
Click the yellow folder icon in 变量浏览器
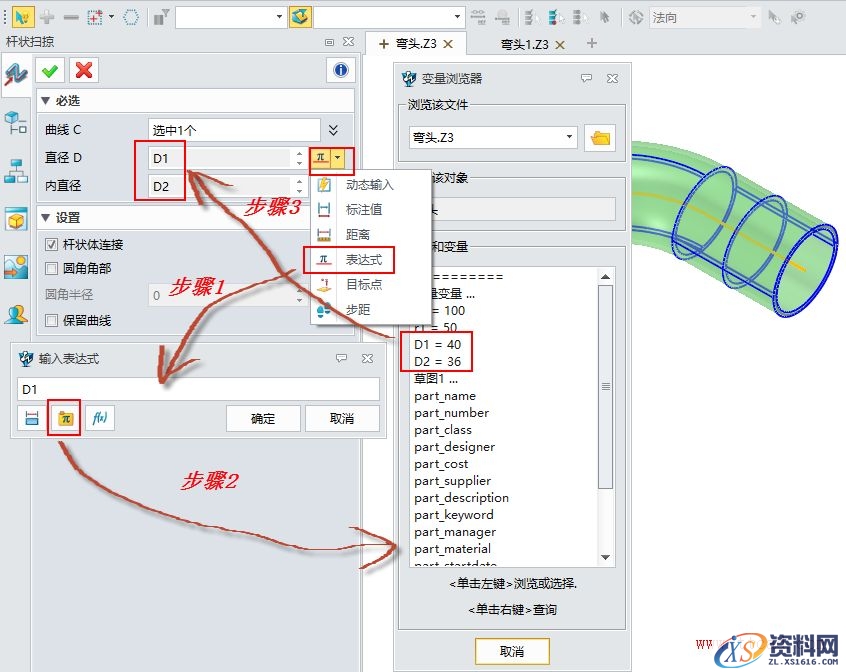click(602, 137)
